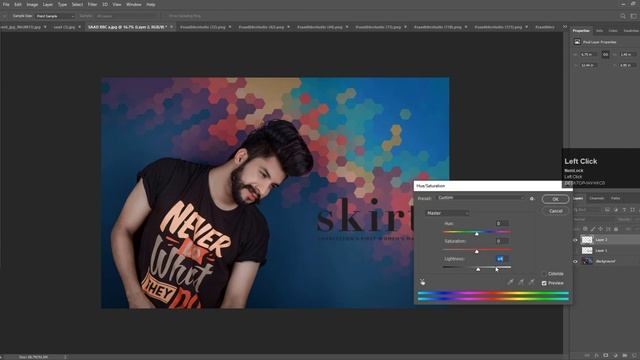
Task: Select the on-image adjustment hand tool
Action: 422,282
